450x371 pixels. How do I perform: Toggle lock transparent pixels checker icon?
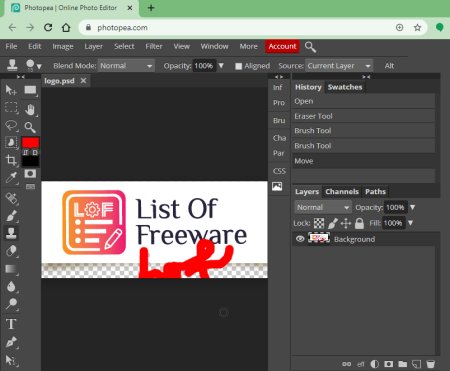pos(319,223)
